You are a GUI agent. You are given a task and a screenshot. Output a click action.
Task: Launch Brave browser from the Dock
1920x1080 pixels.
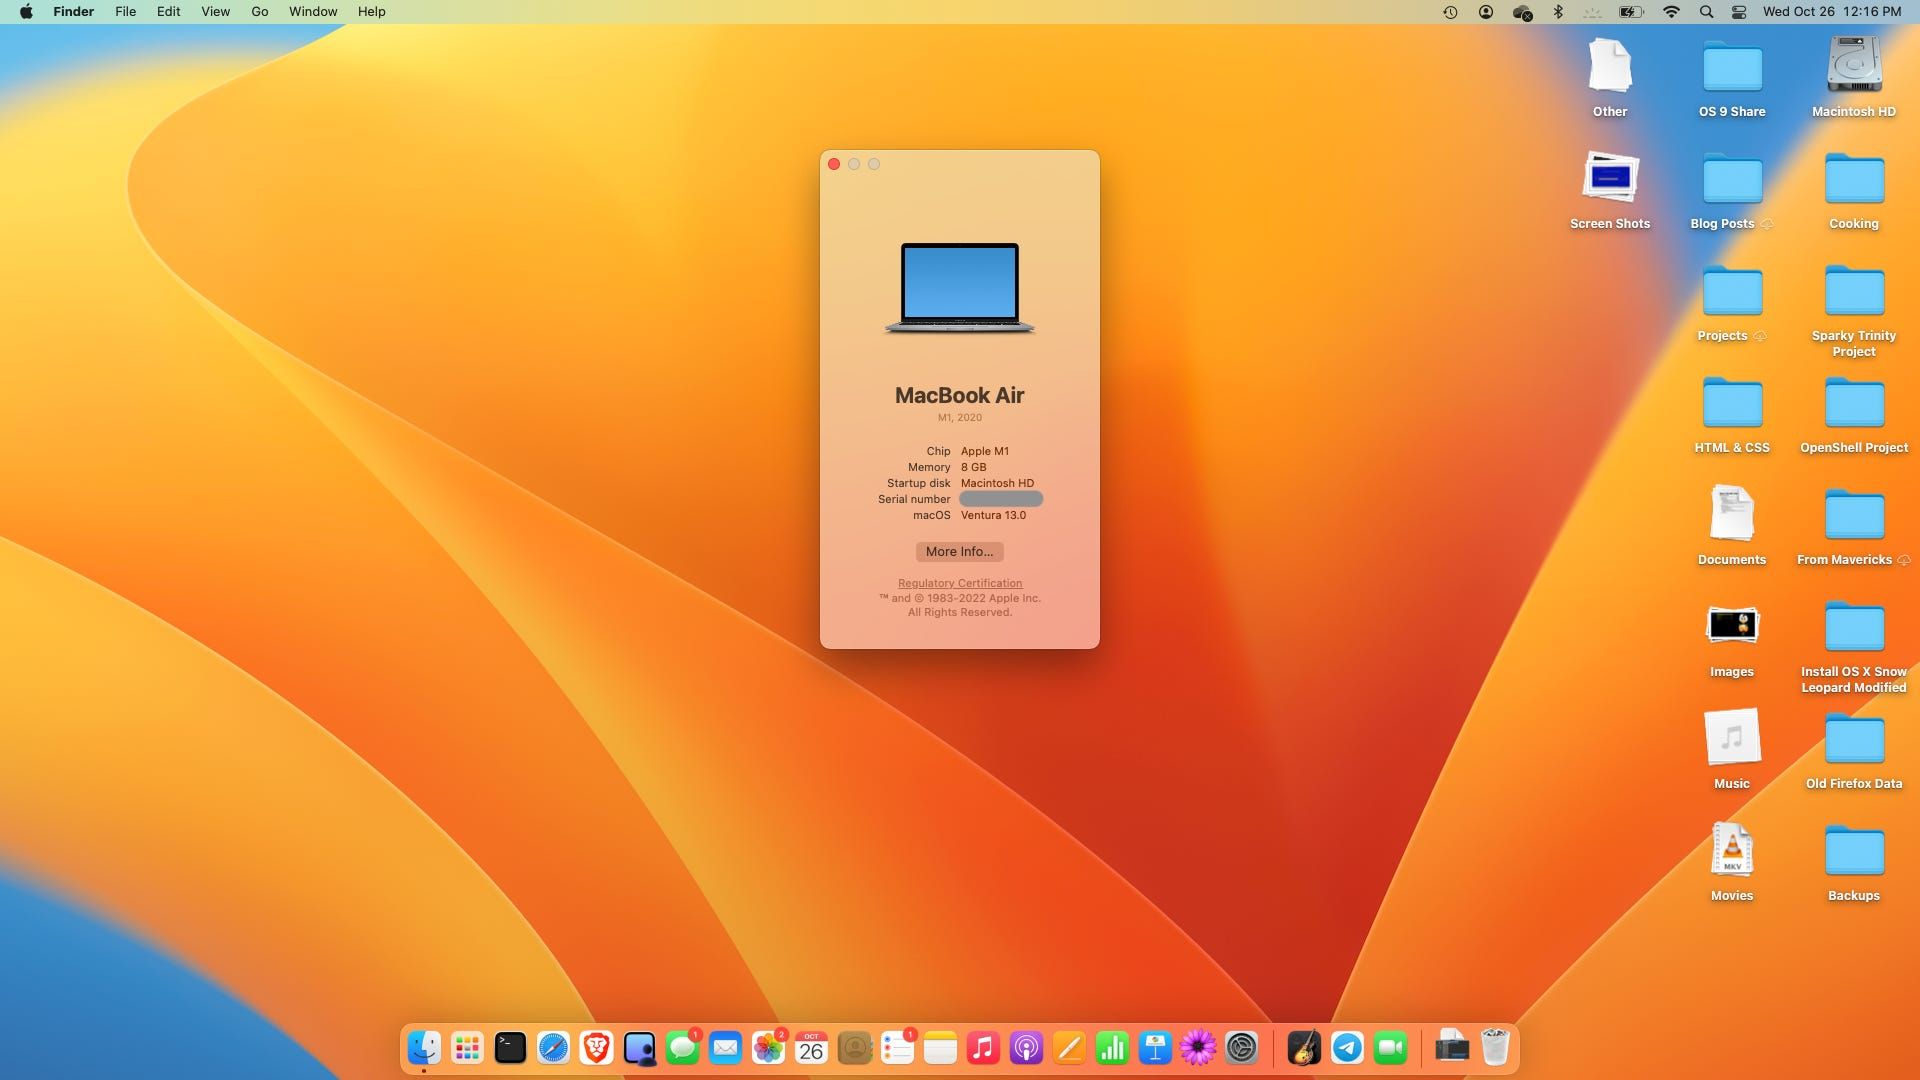point(596,1048)
